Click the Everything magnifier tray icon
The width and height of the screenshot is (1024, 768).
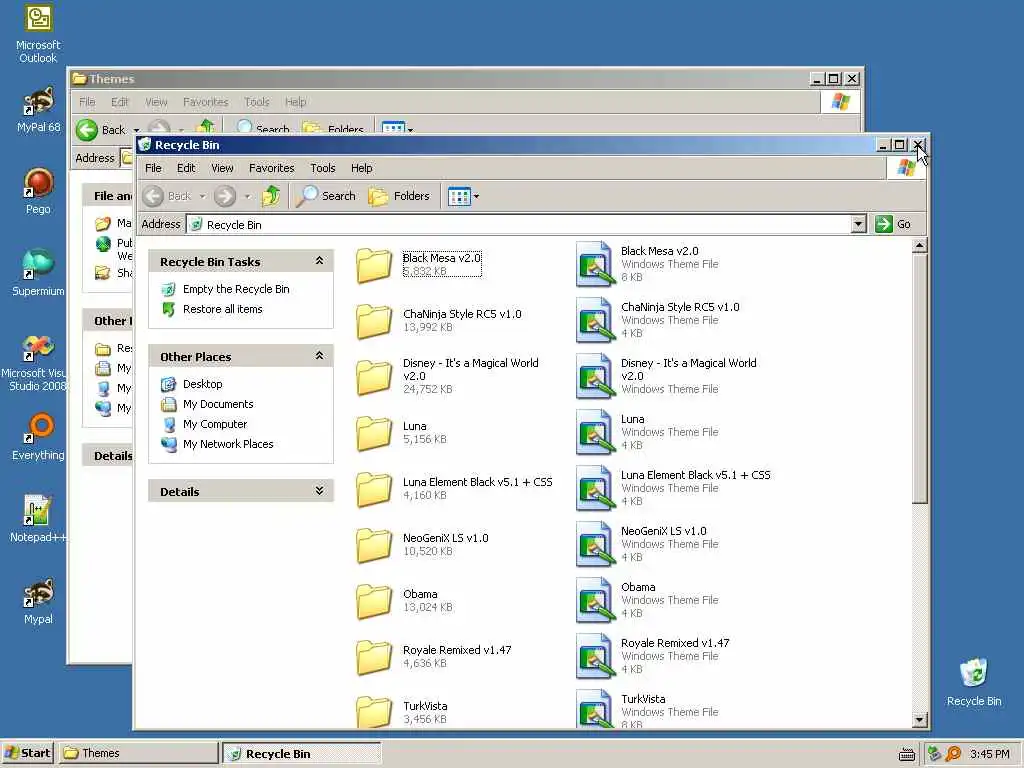(953, 754)
